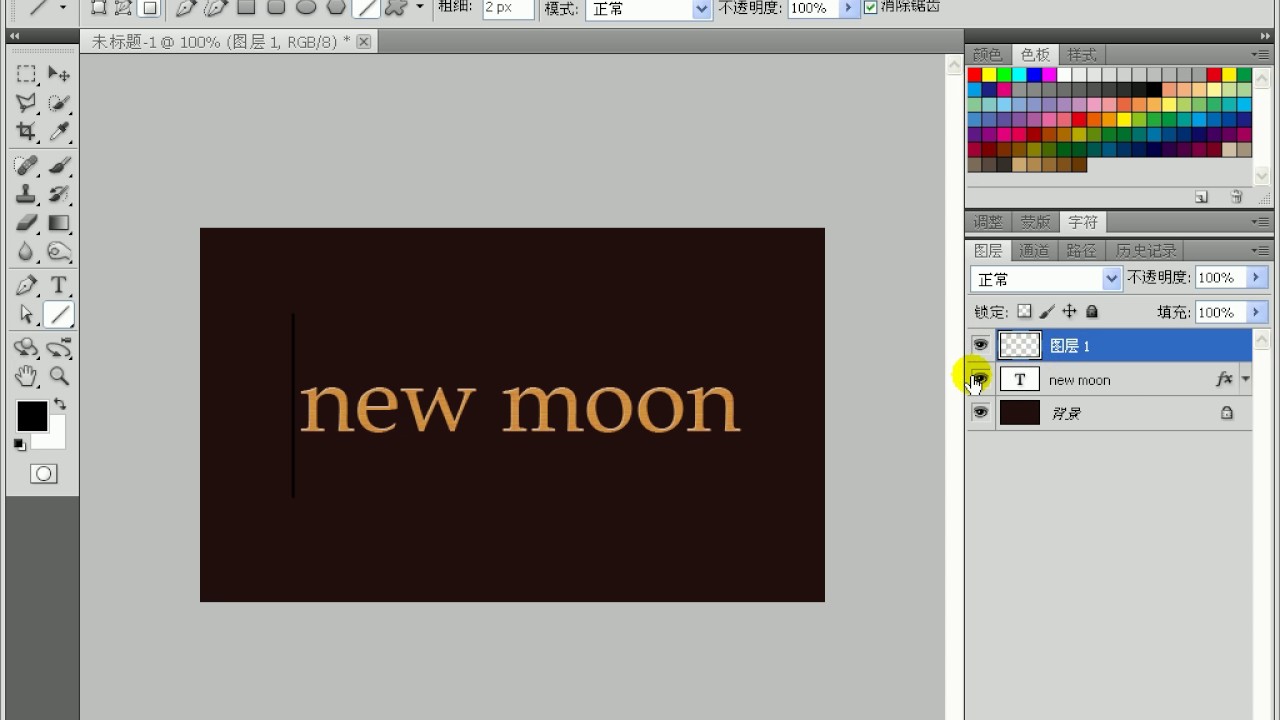1280x720 pixels.
Task: Select the 3D Orbit camera tool
Action: (59, 348)
